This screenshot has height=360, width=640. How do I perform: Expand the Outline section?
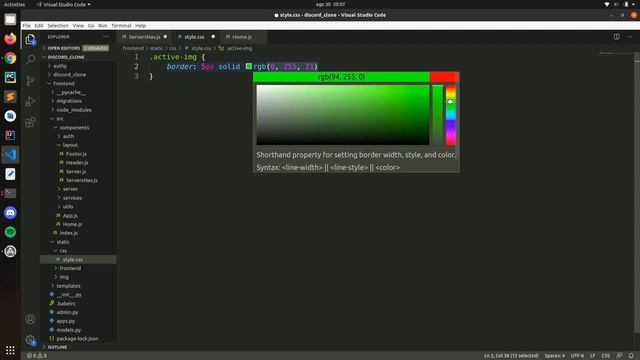click(x=57, y=347)
